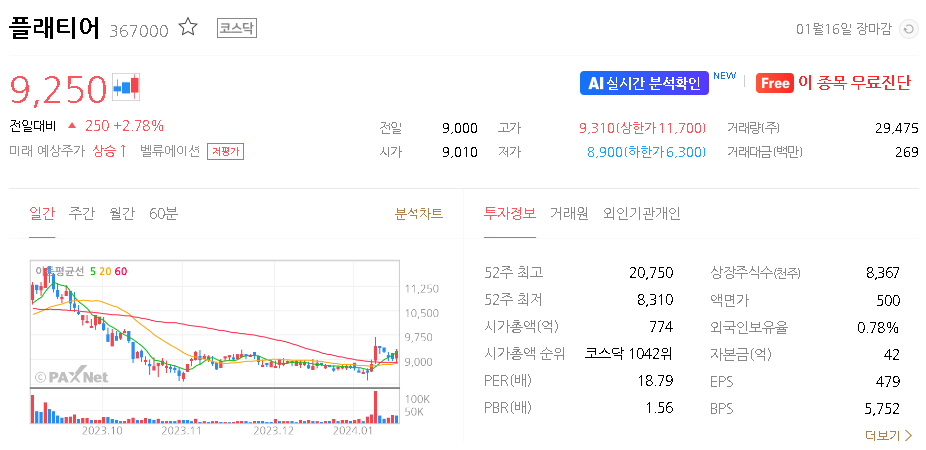Click the refresh icon next to 장마감
The image size is (926, 450).
[908, 29]
